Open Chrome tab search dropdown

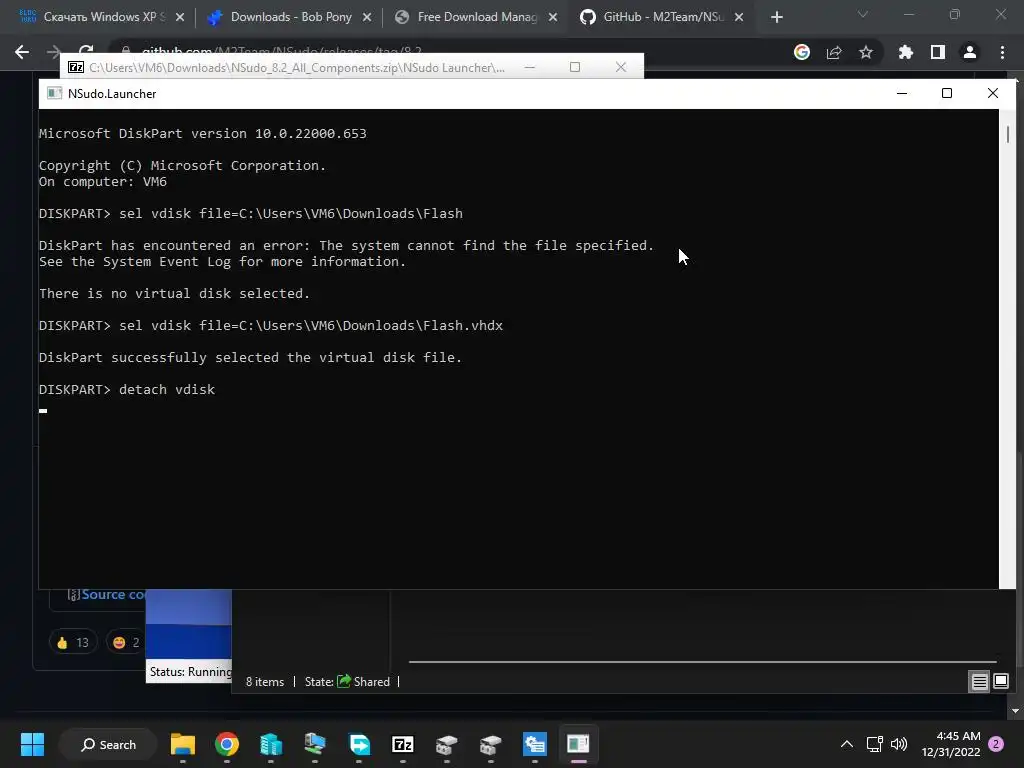tap(863, 14)
